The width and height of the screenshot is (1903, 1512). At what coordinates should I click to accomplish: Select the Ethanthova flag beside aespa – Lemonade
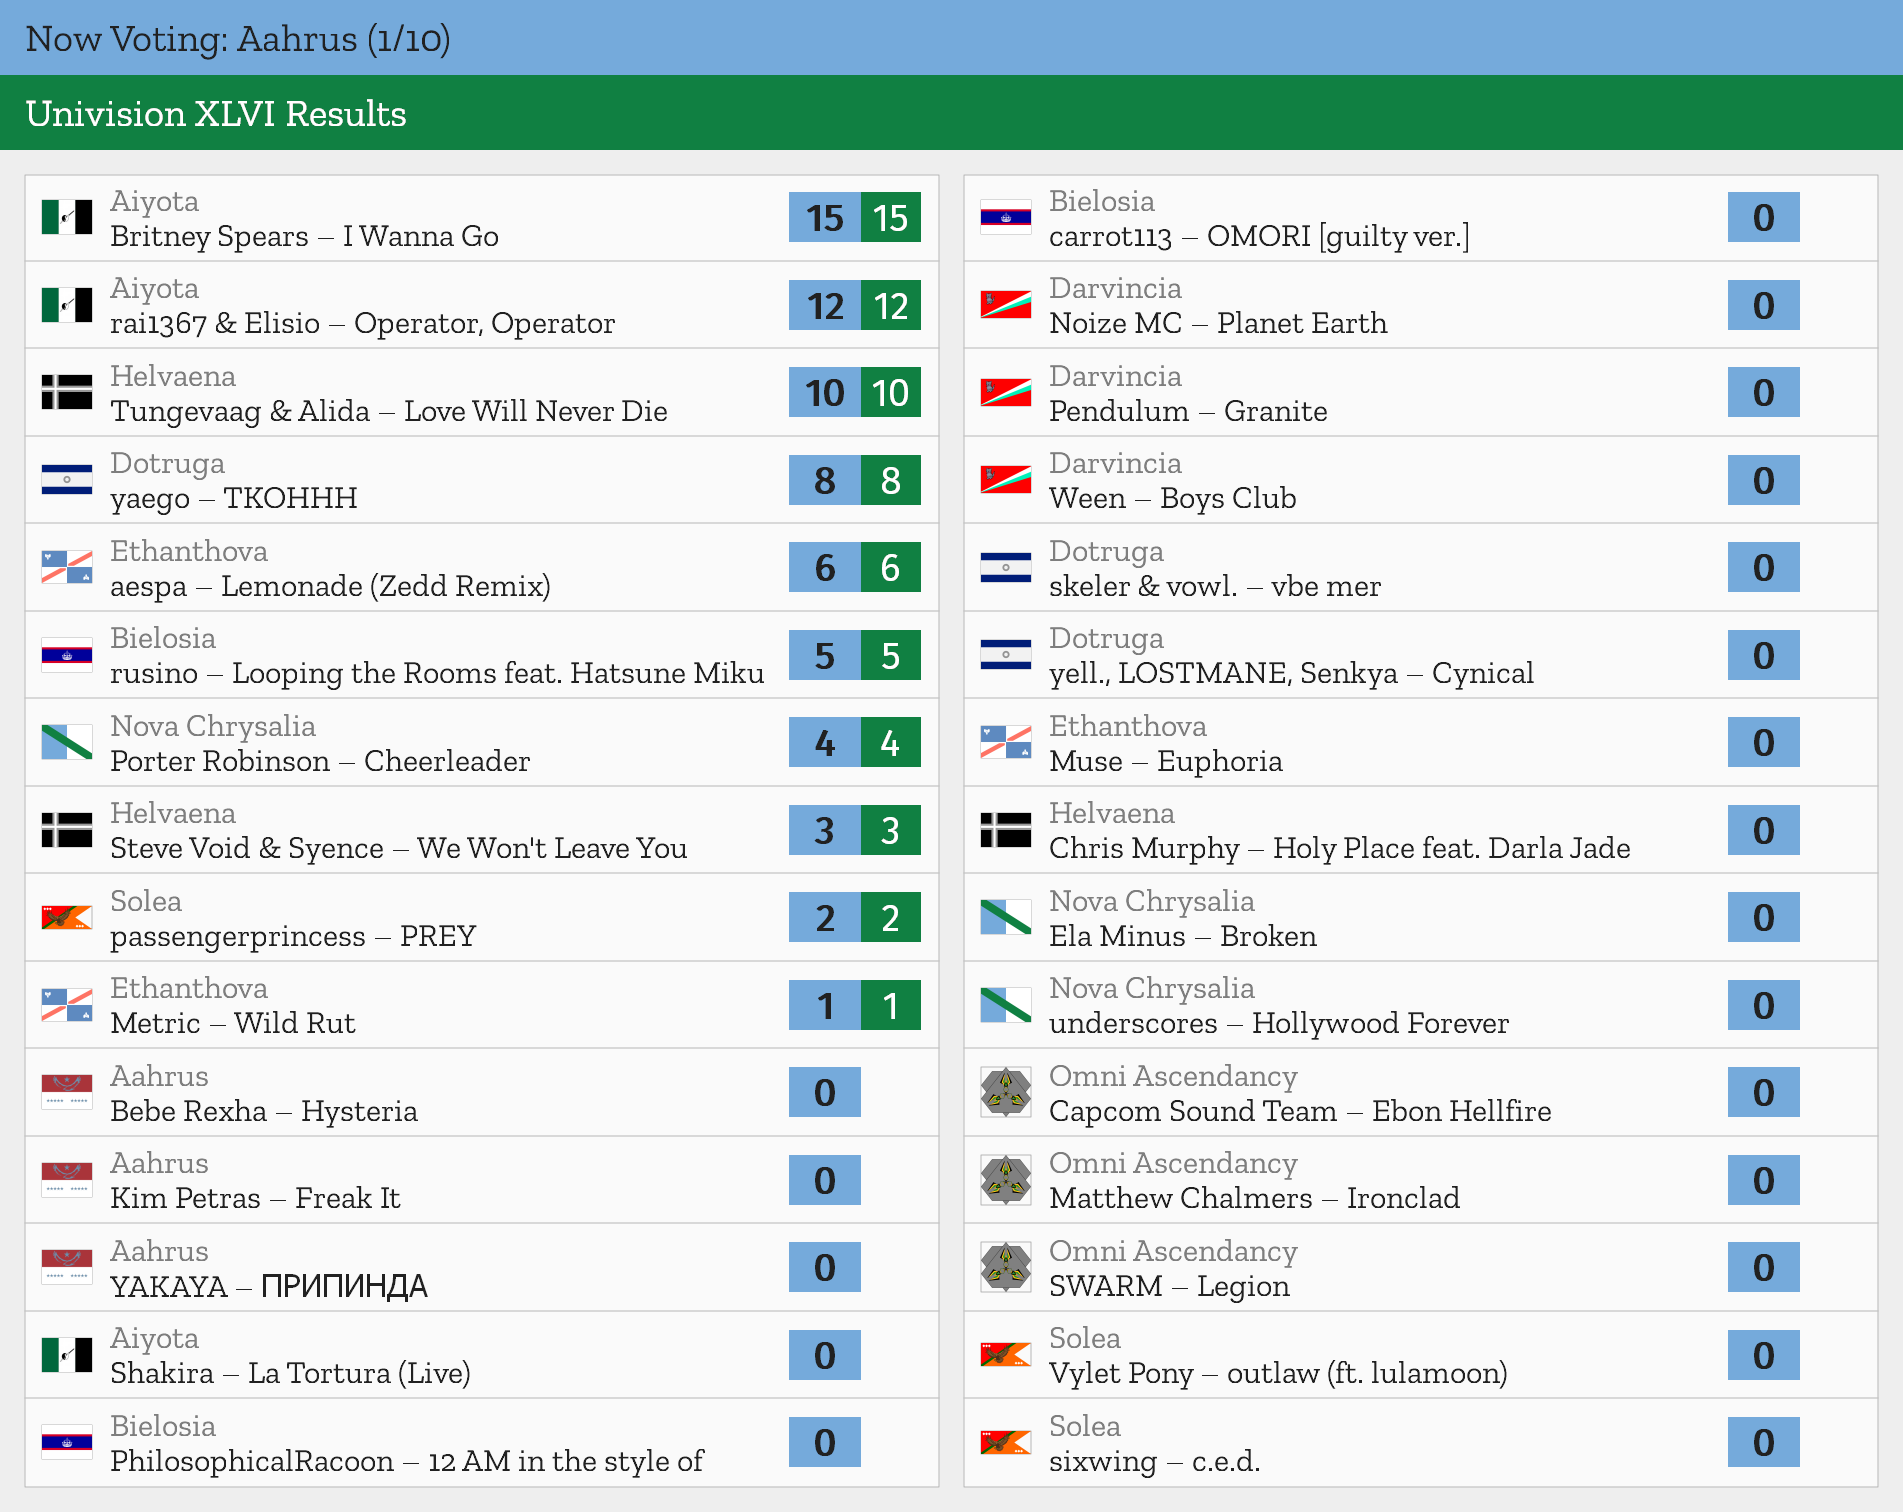tap(67, 567)
